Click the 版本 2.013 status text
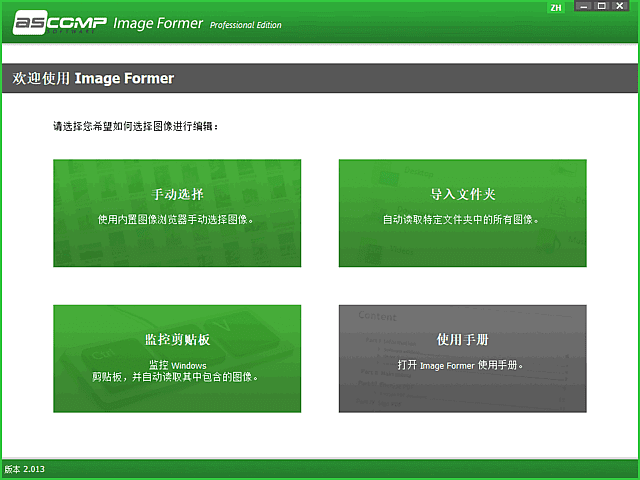 coord(25,469)
